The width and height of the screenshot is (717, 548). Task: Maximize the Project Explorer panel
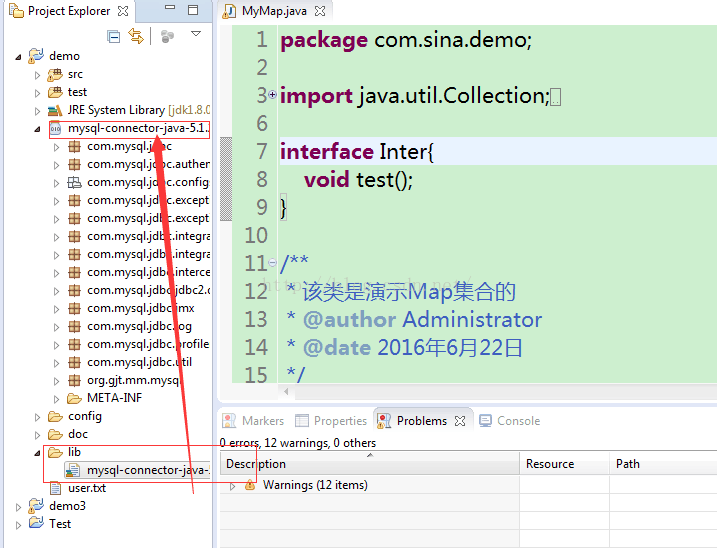[193, 10]
